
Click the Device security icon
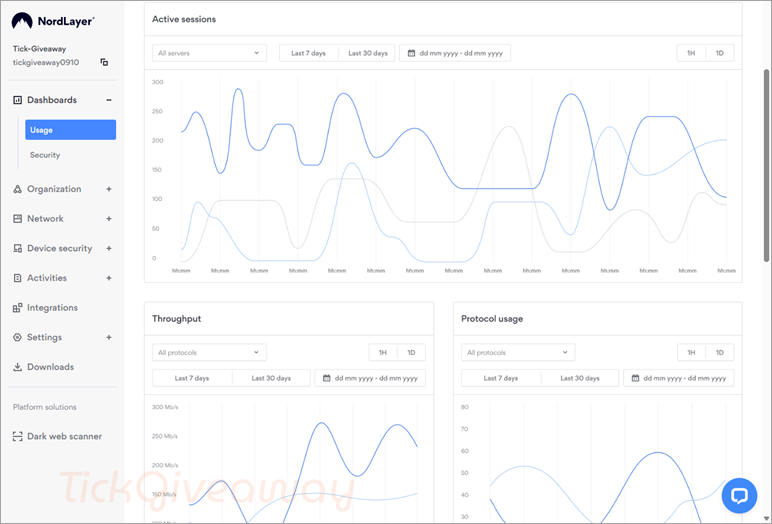(18, 248)
